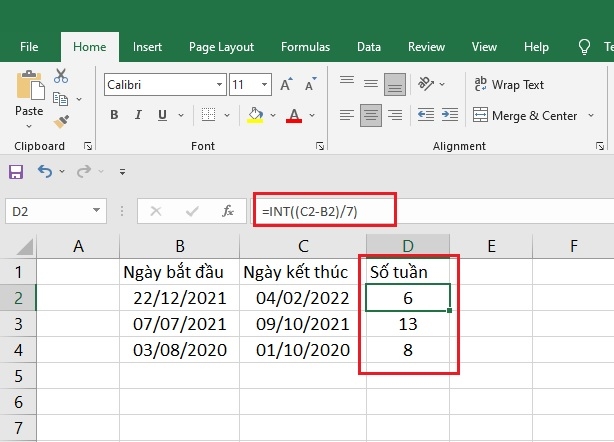Expand Font Color dropdown arrow
The height and width of the screenshot is (442, 614).
pos(312,115)
